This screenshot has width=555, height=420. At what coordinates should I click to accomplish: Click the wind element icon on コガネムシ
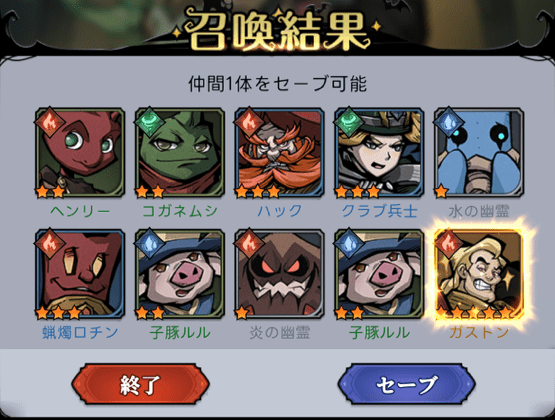(150, 122)
